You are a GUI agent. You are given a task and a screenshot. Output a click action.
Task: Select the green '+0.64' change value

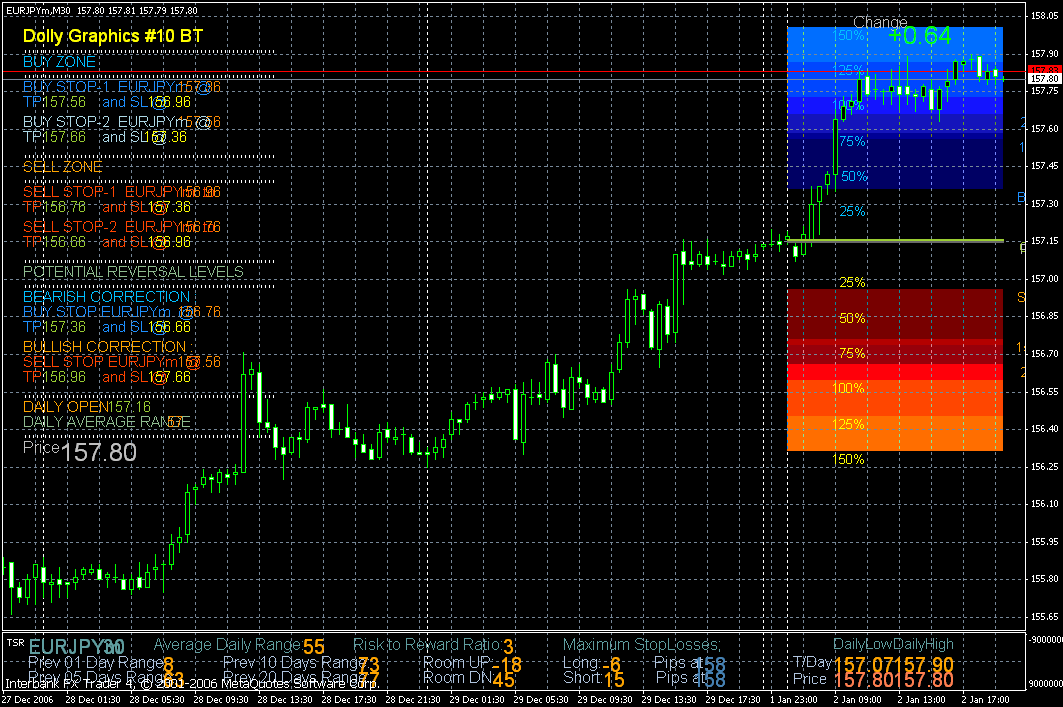click(920, 36)
